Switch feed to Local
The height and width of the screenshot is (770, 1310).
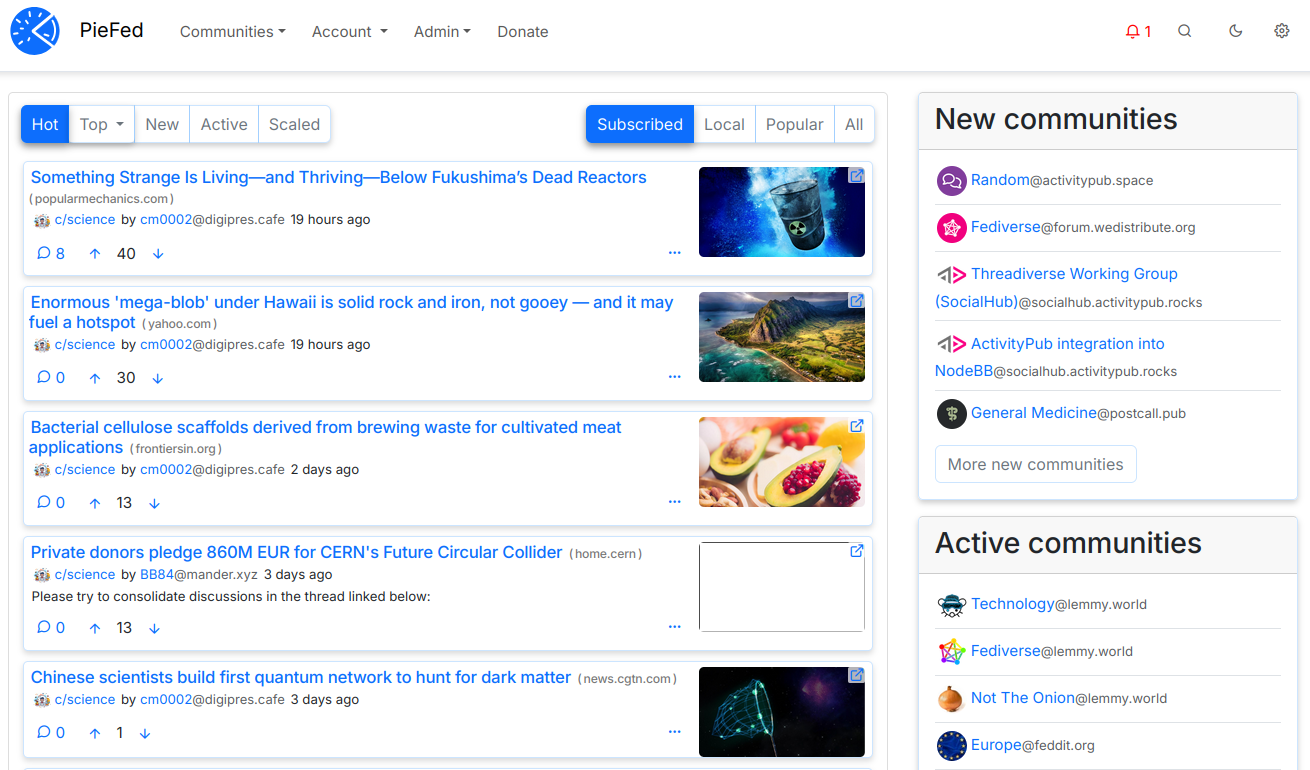pyautogui.click(x=724, y=125)
